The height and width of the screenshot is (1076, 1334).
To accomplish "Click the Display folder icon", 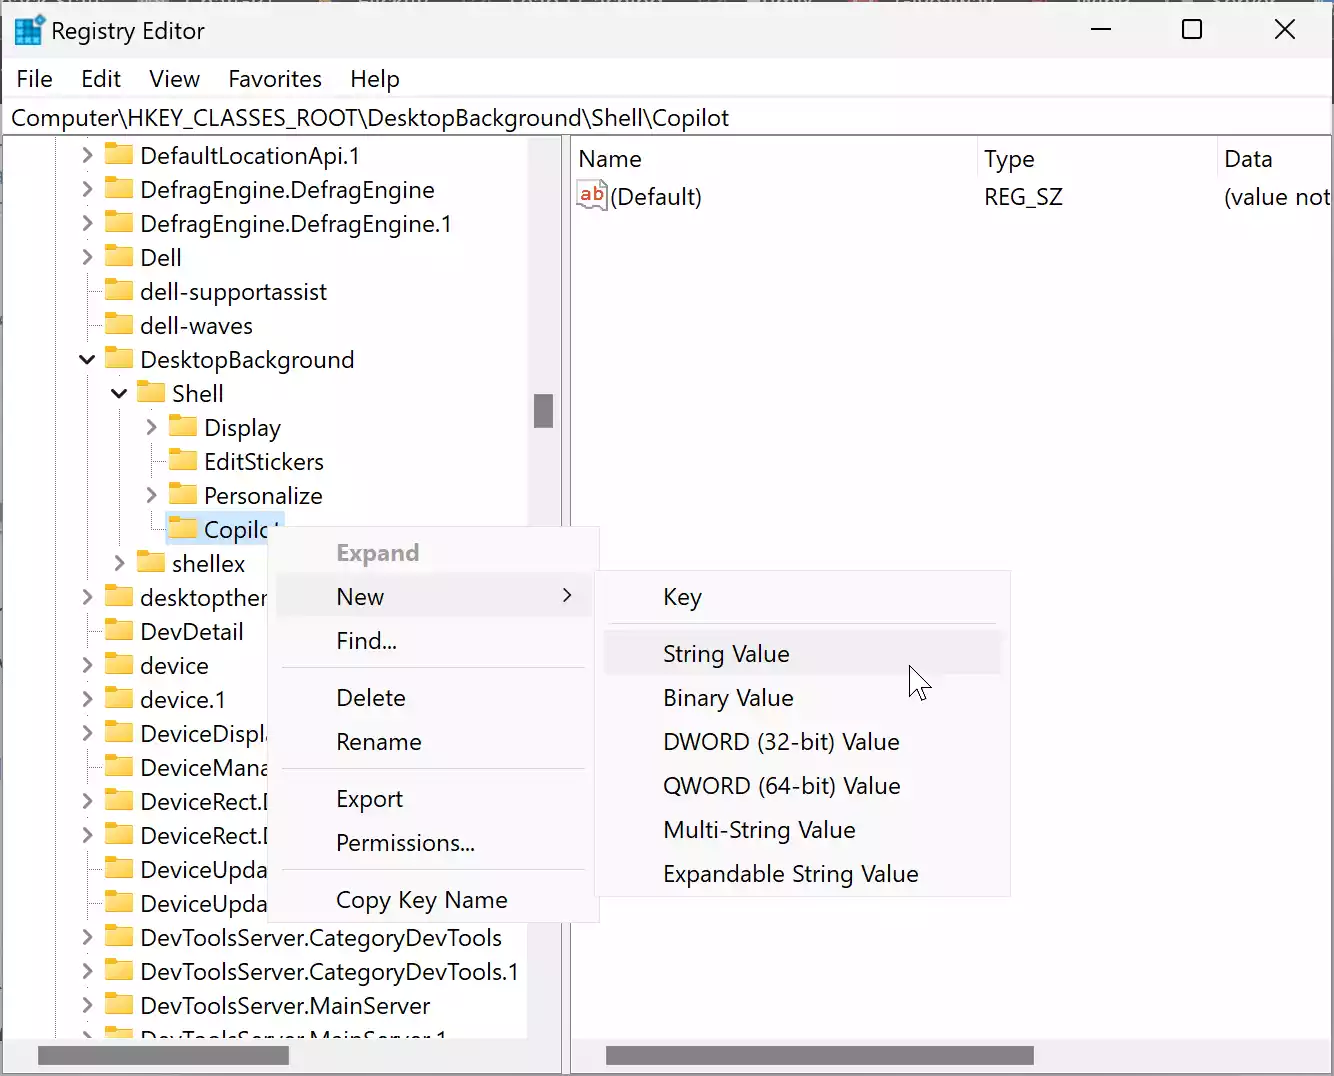I will point(183,427).
